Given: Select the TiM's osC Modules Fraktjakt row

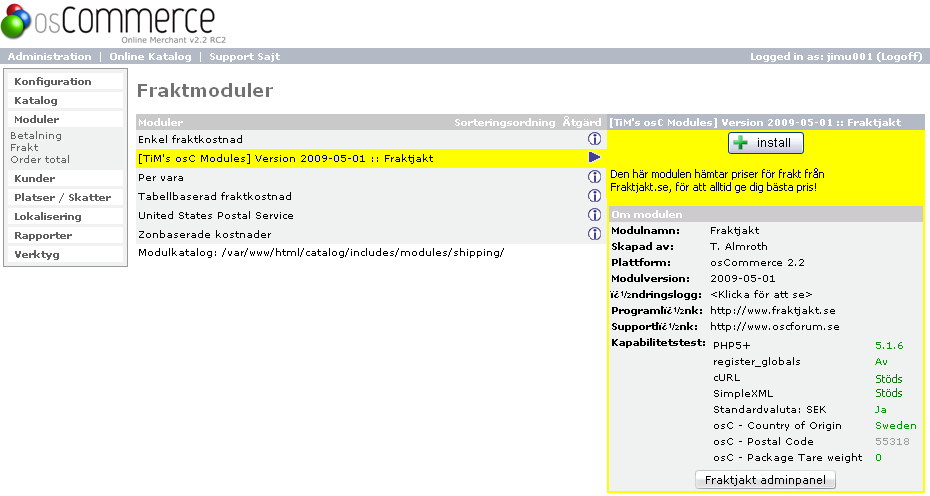Looking at the screenshot, I should [x=371, y=158].
